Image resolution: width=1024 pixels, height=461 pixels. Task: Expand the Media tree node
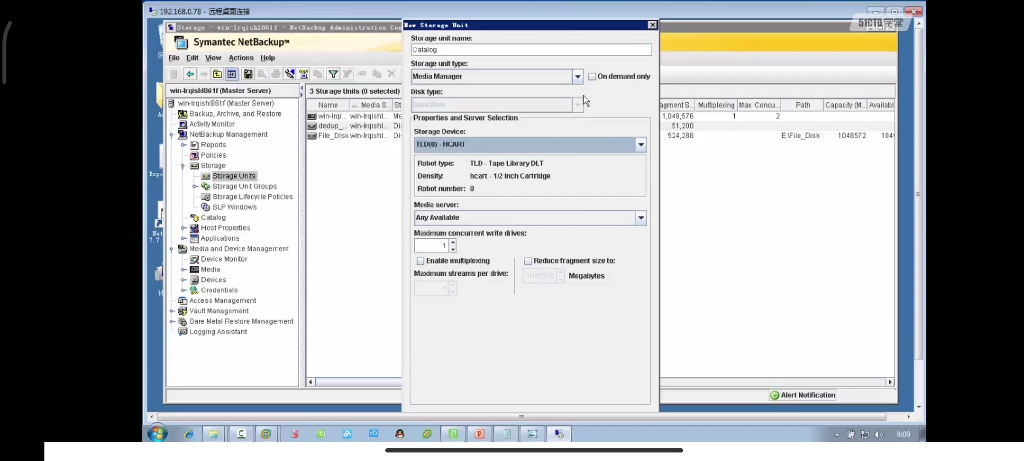(x=184, y=270)
